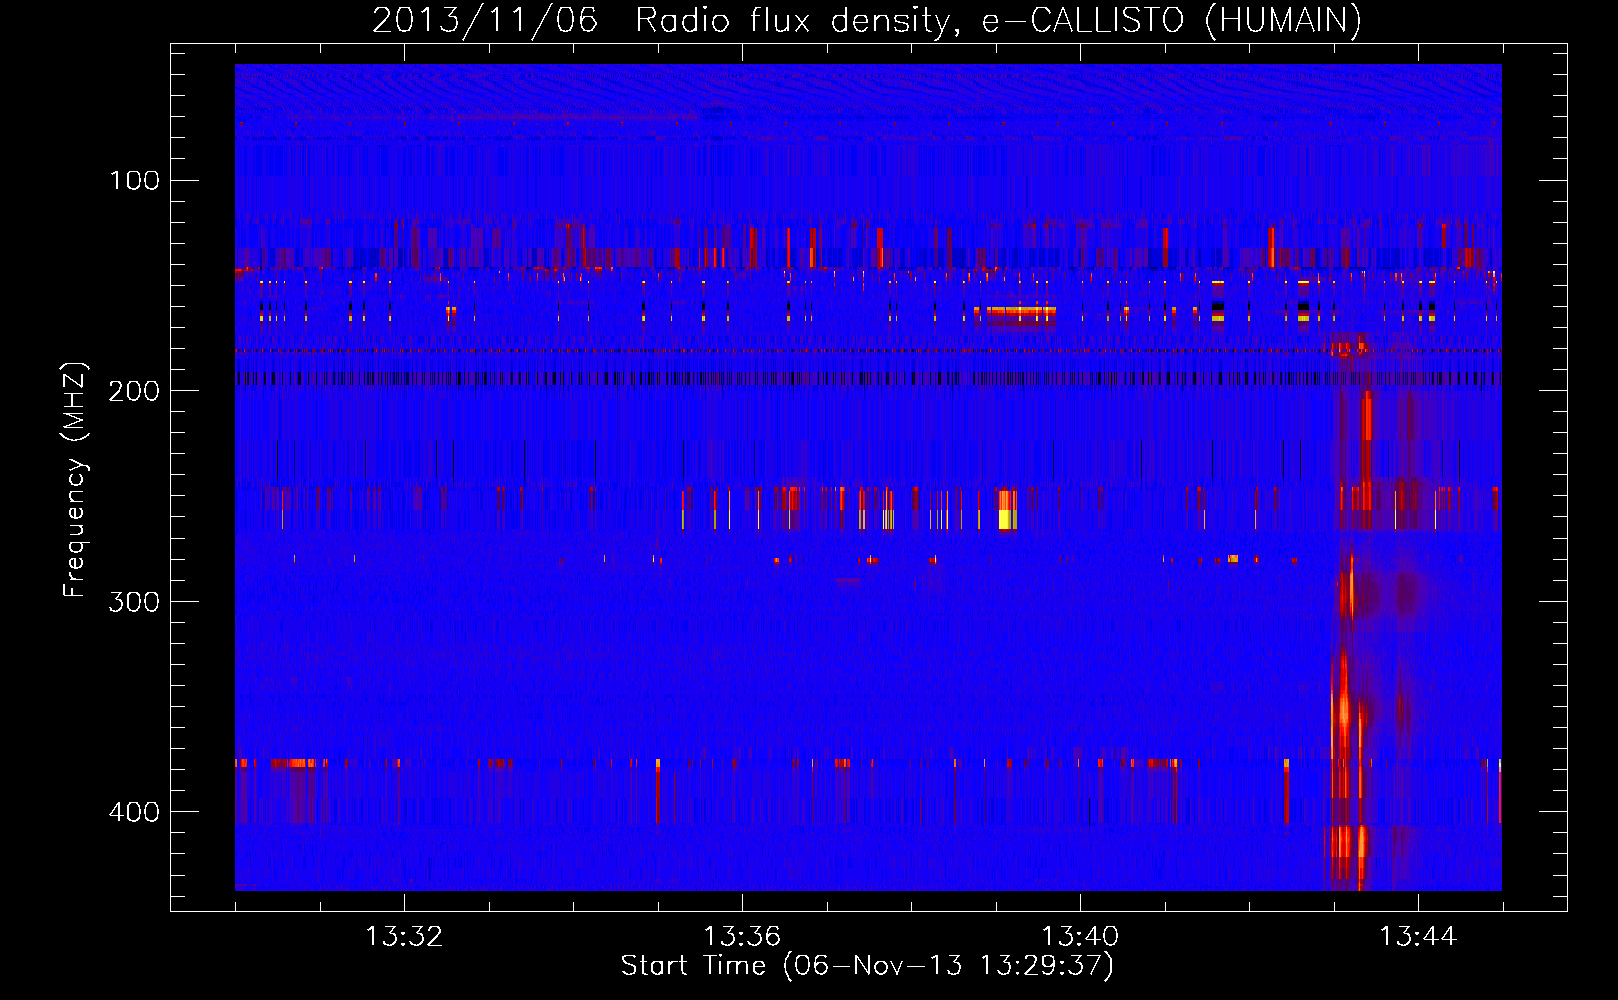This screenshot has height=1000, width=1618.
Task: Select the 400 frequency tick label
Action: click(134, 811)
